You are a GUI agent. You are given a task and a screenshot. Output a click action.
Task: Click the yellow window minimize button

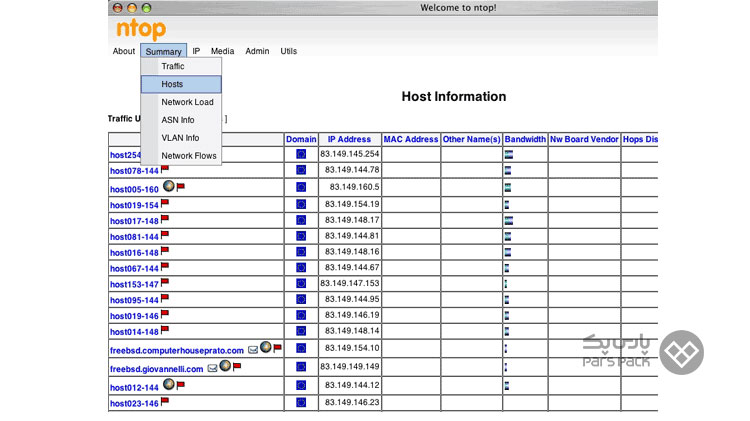pos(132,8)
